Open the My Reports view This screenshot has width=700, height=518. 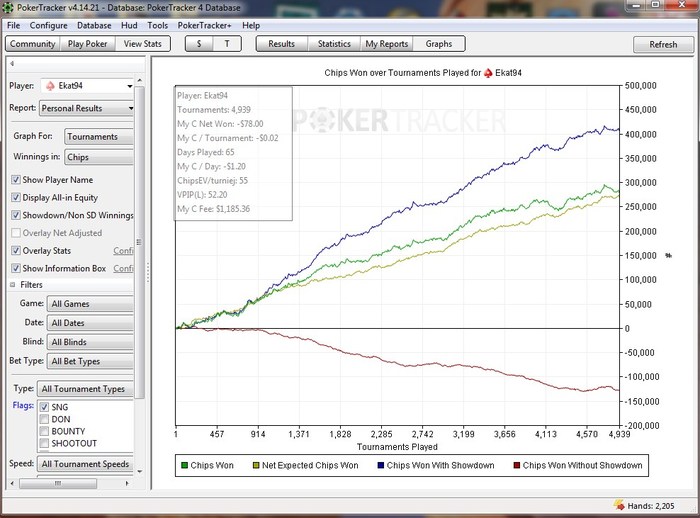[x=387, y=44]
